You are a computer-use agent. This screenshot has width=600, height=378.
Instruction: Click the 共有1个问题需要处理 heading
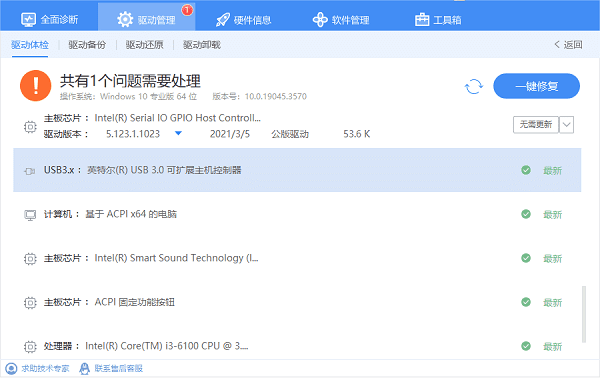click(130, 81)
